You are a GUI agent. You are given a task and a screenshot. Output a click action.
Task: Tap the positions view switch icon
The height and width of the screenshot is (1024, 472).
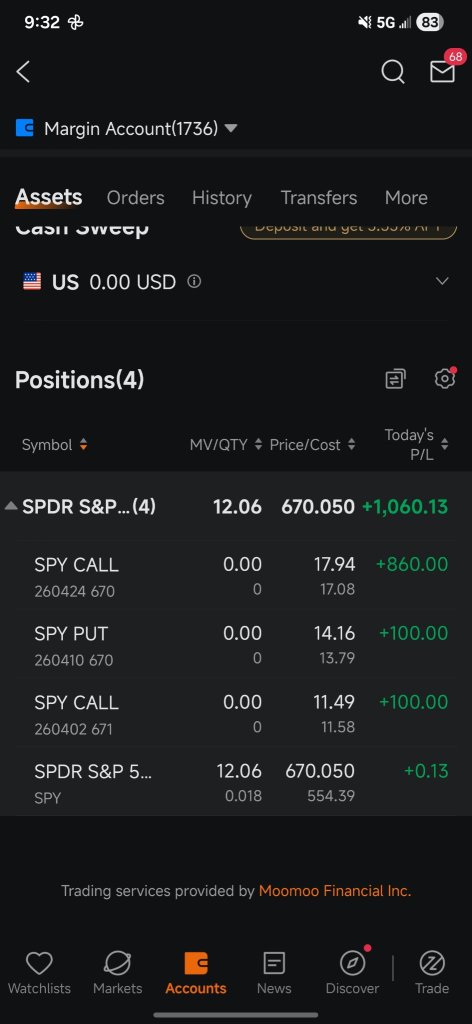[x=395, y=379]
